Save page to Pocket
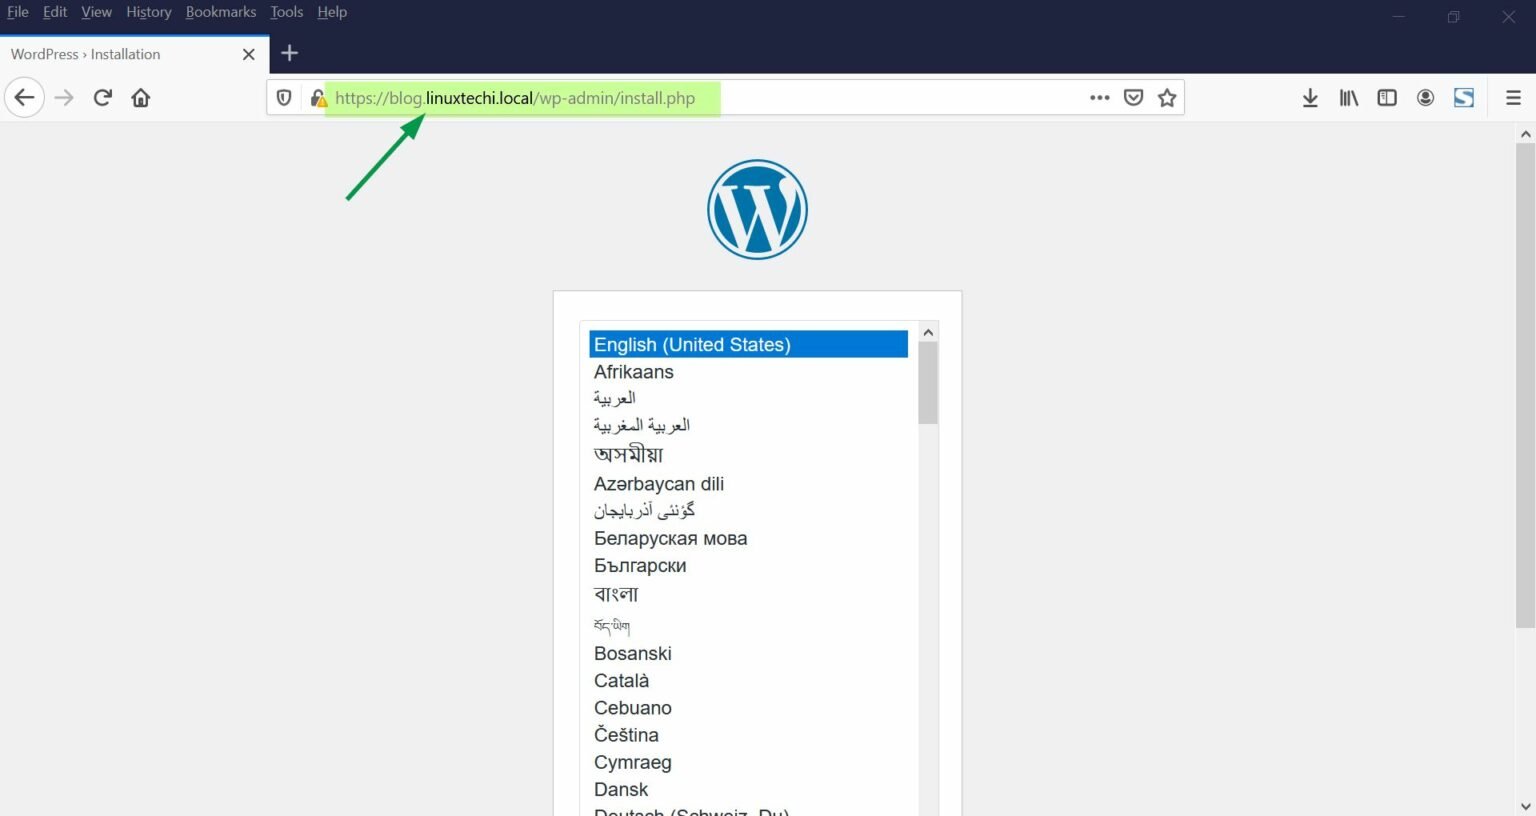This screenshot has height=816, width=1536. [1133, 98]
